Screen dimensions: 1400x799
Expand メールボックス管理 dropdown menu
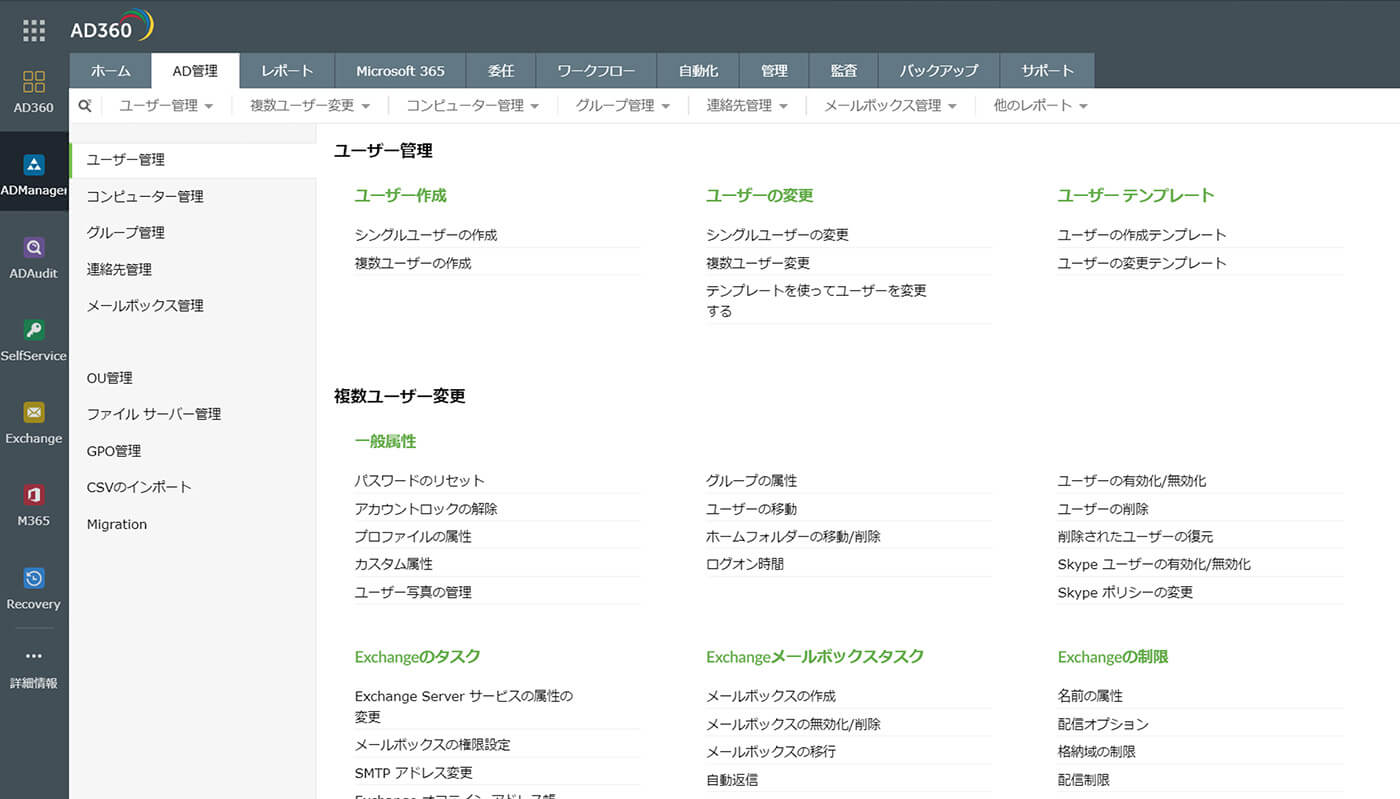click(x=891, y=105)
